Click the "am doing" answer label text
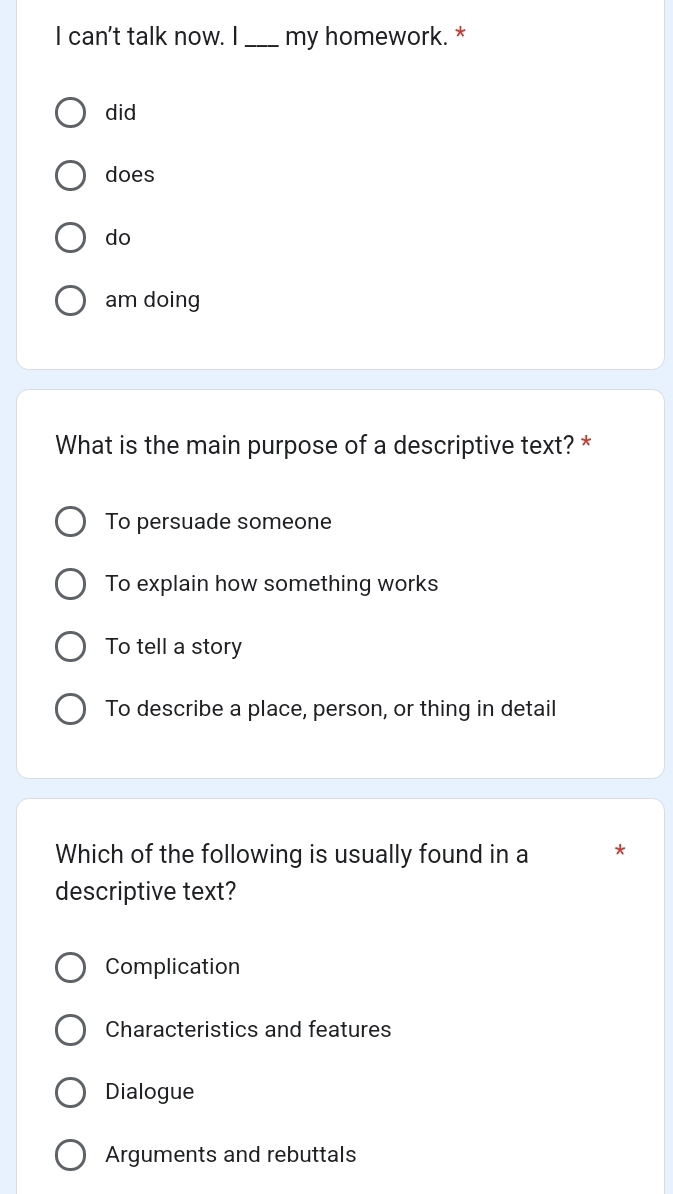Image resolution: width=673 pixels, height=1194 pixels. tap(152, 300)
